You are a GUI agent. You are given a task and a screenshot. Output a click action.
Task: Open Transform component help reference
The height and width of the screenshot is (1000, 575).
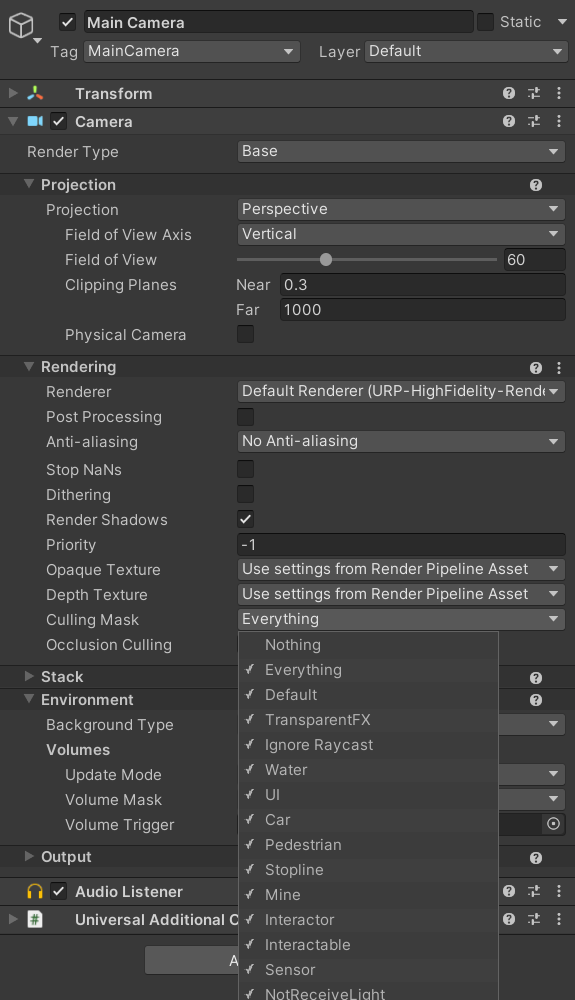(x=509, y=93)
